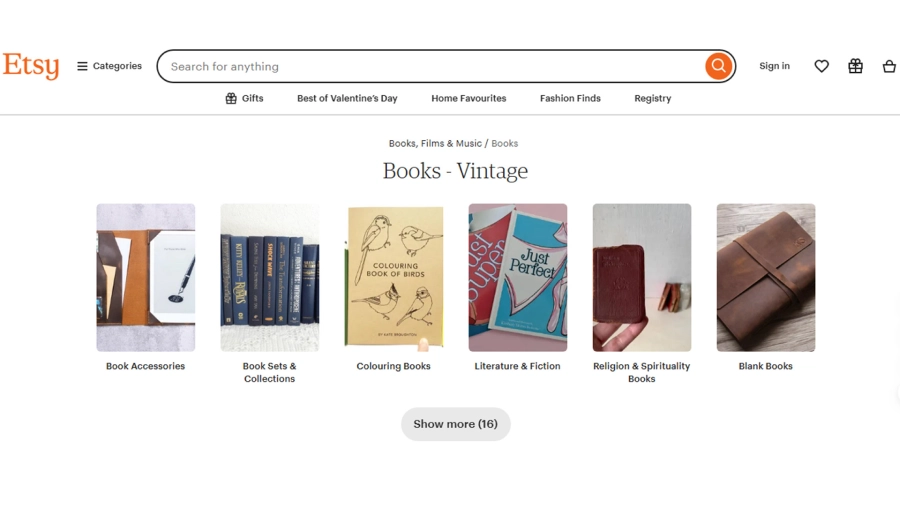Select the Book Sets & Collections image
Screen dimensions: 900x506
[x=270, y=277]
